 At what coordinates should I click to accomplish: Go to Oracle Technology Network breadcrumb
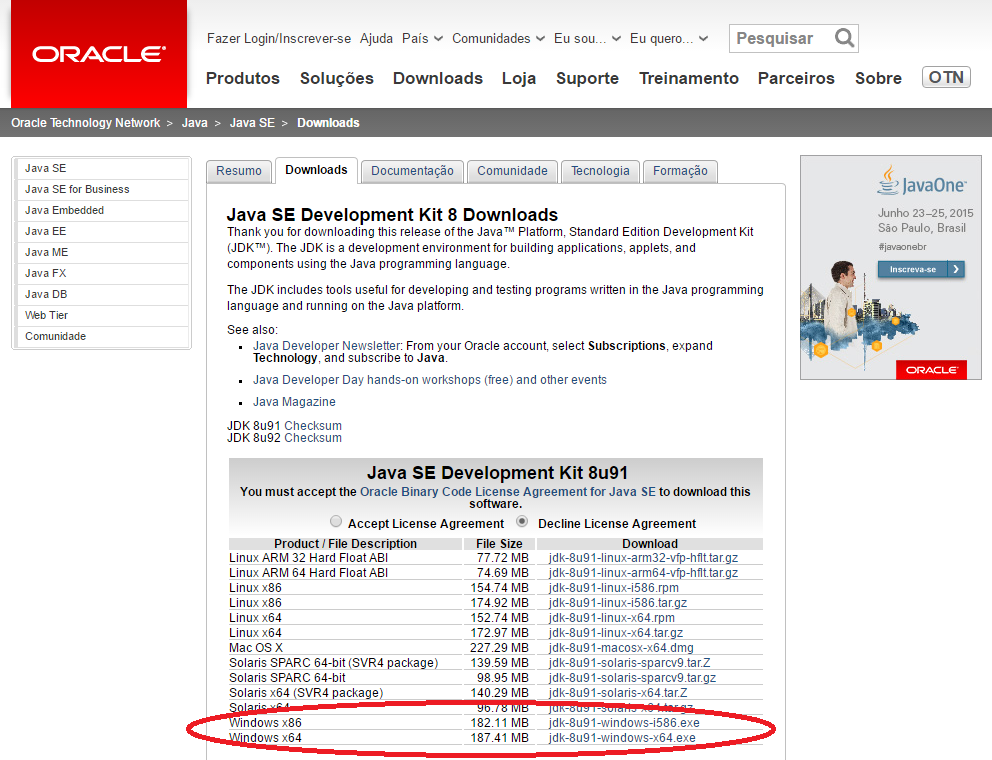tap(85, 123)
